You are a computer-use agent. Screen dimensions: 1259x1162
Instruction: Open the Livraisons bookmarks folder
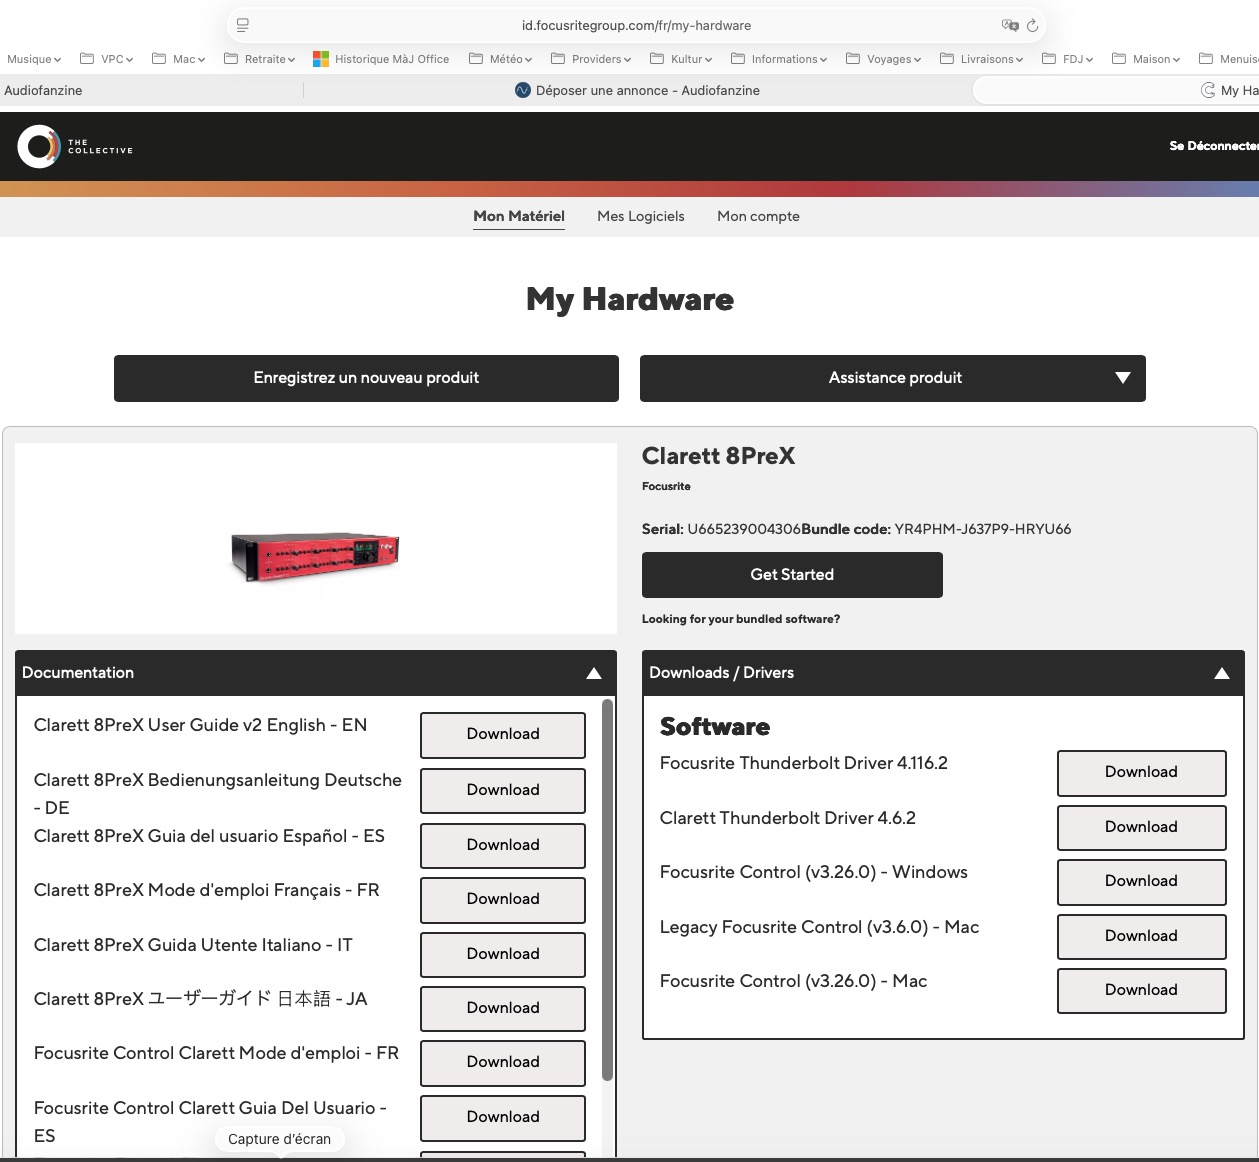click(x=981, y=59)
